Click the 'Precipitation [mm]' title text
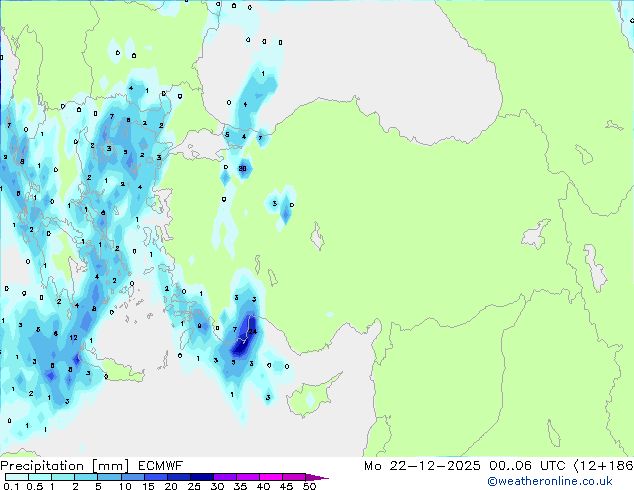 pos(65,466)
